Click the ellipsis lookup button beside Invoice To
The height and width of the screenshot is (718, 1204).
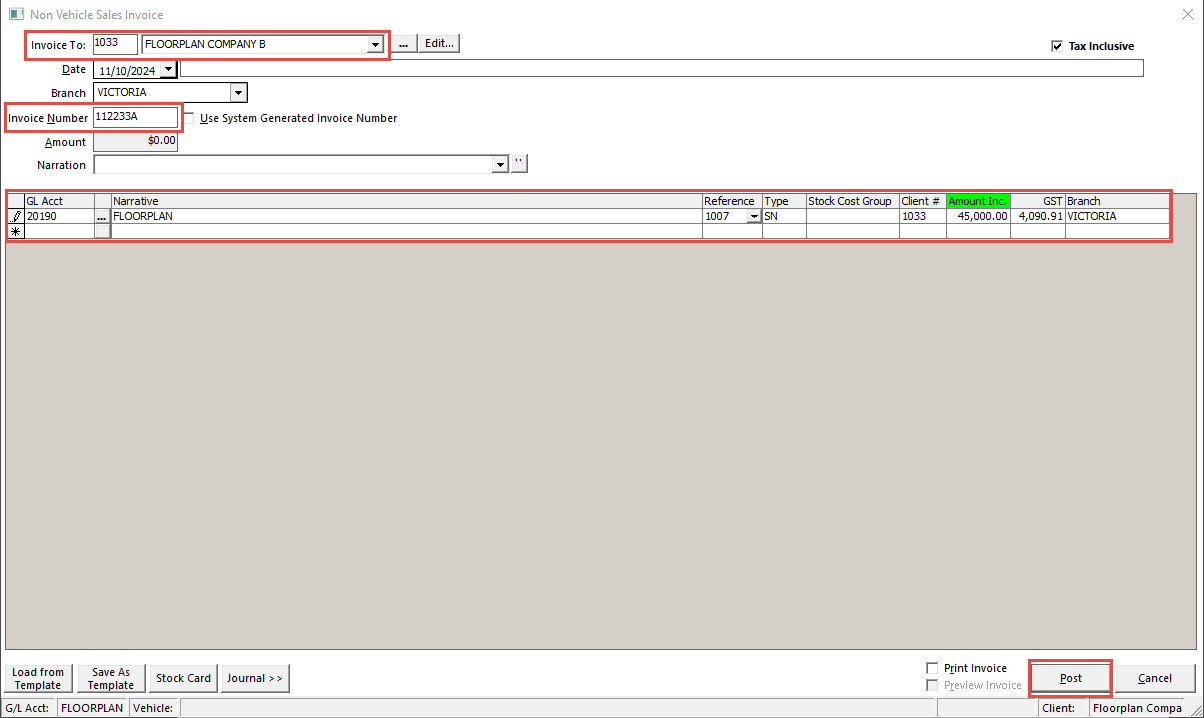click(403, 44)
